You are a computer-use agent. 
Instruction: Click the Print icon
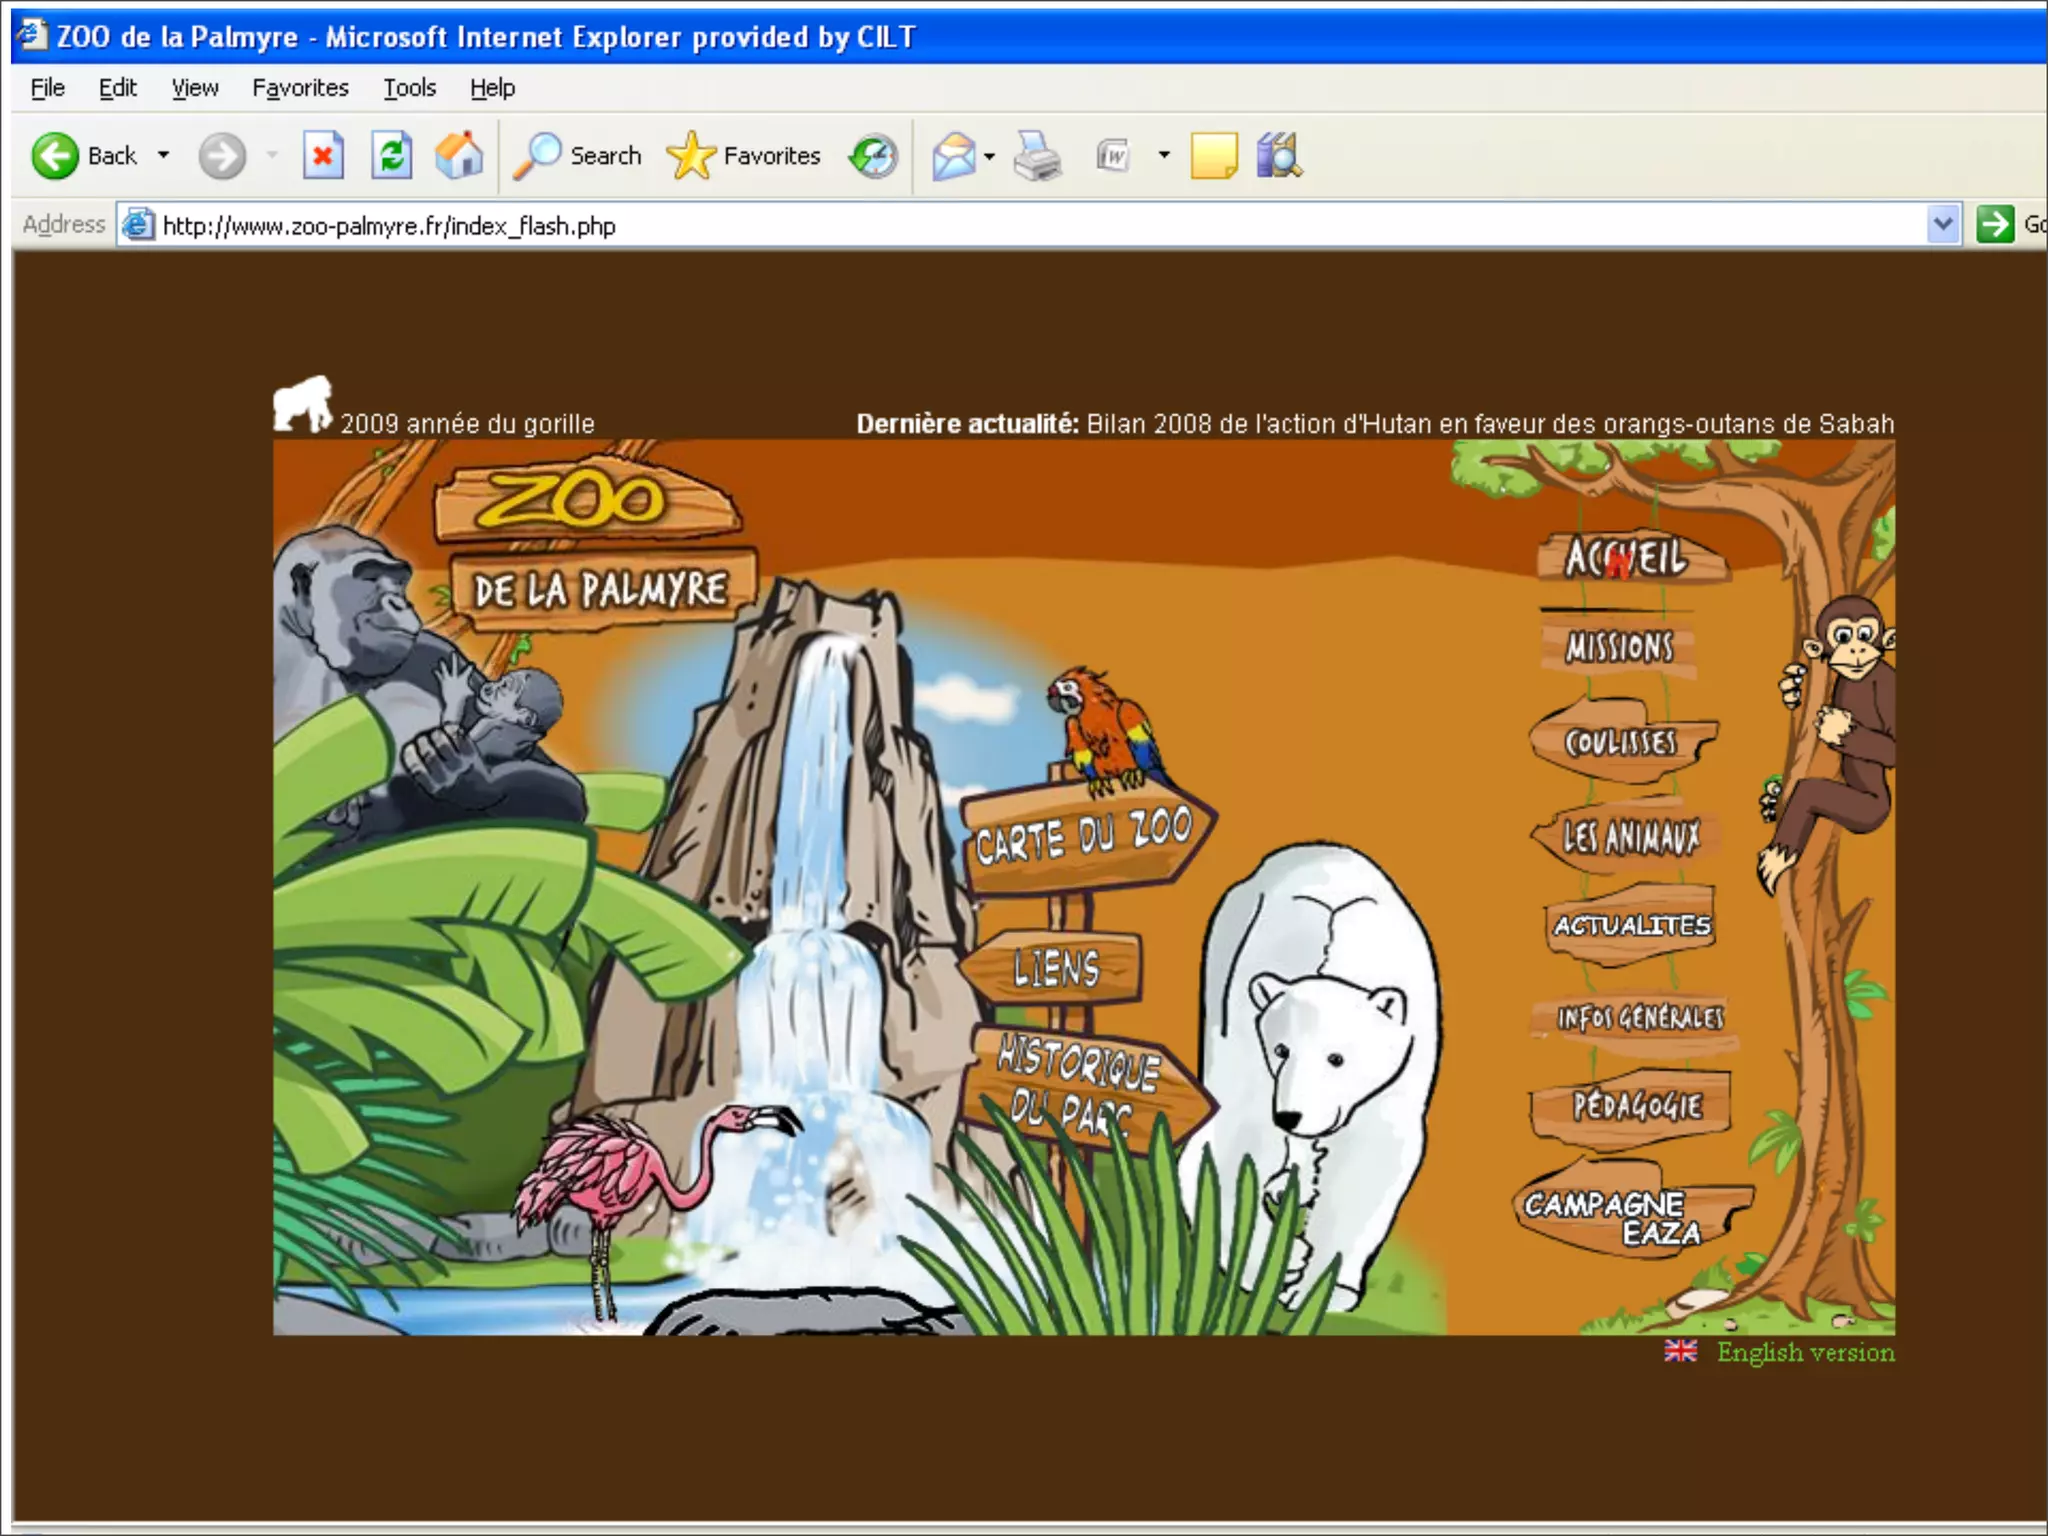click(1037, 156)
